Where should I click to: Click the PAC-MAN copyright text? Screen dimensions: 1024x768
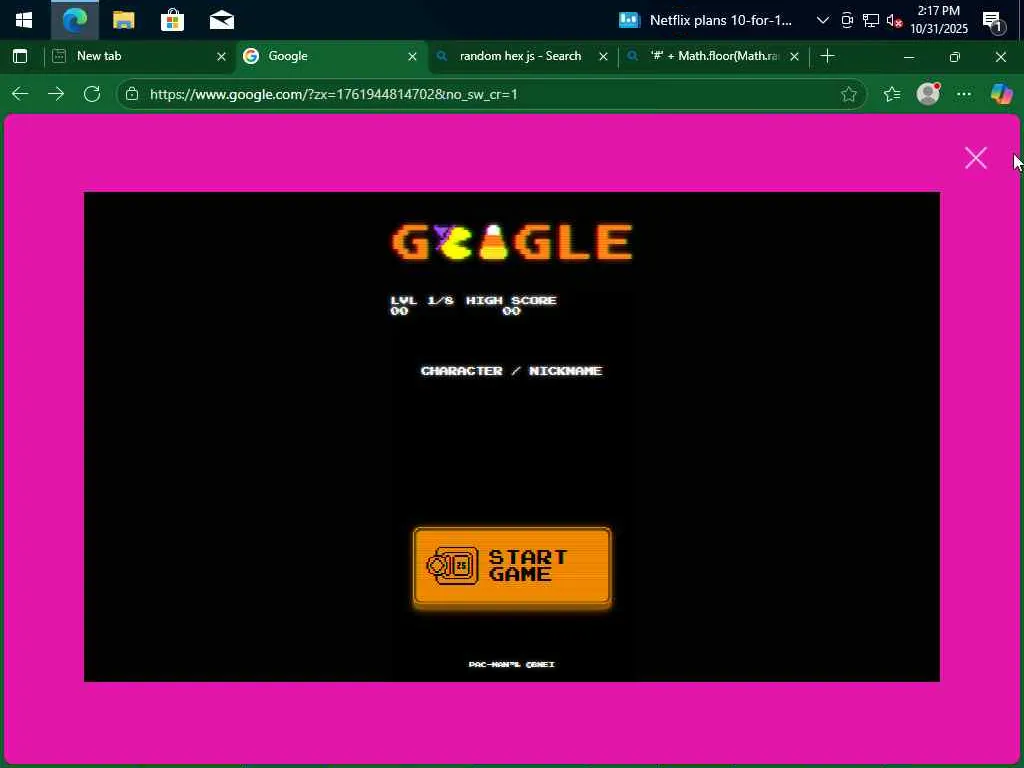click(x=511, y=664)
